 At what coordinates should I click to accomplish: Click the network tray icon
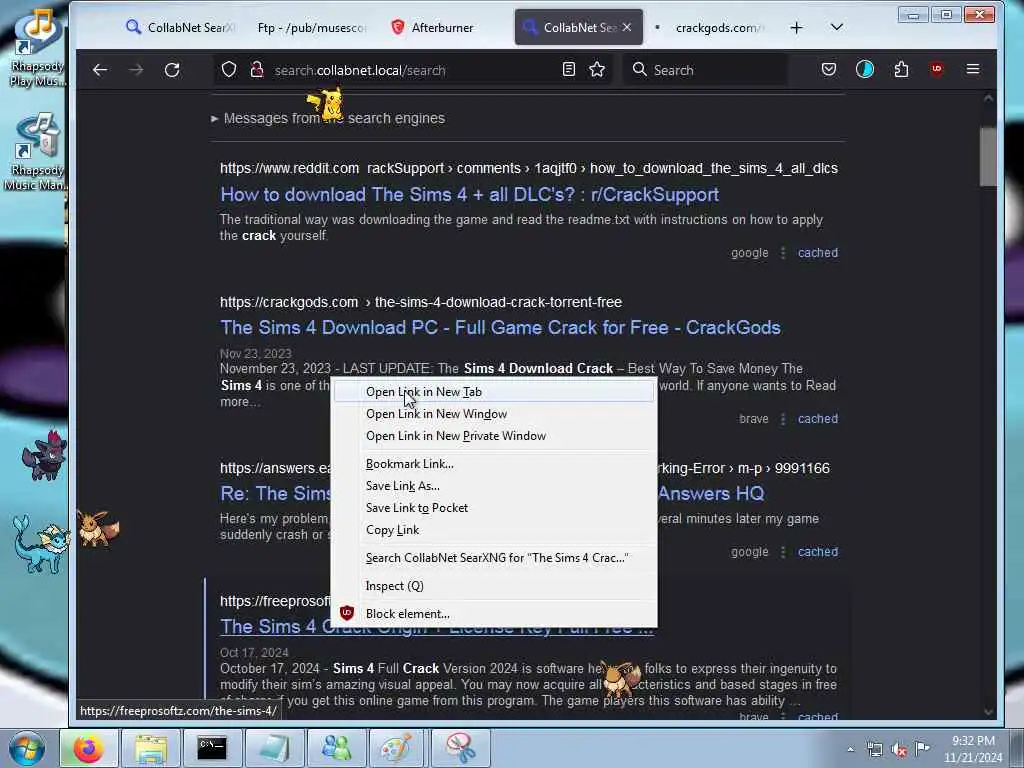(874, 749)
